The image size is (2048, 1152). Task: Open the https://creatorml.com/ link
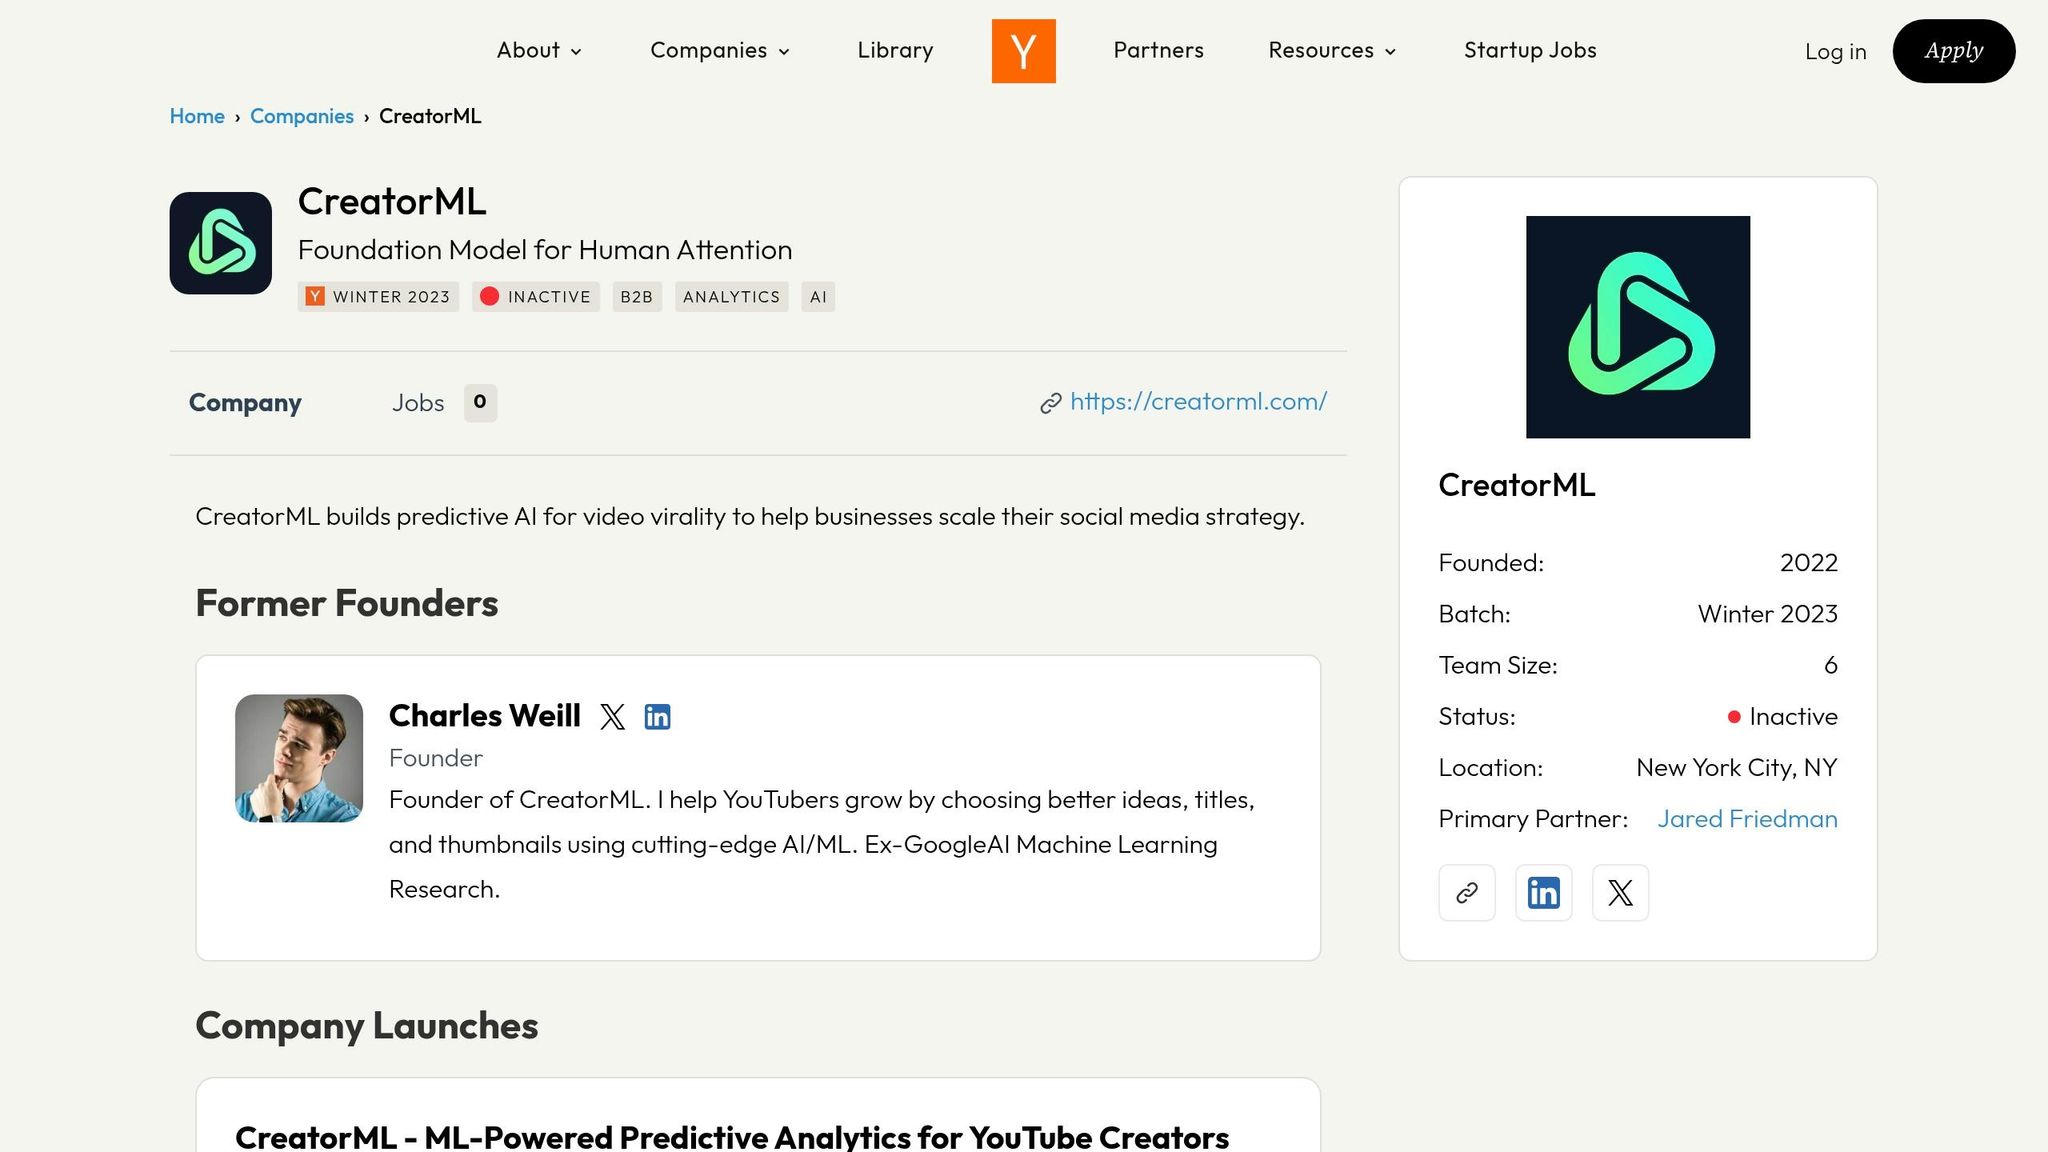click(x=1198, y=402)
